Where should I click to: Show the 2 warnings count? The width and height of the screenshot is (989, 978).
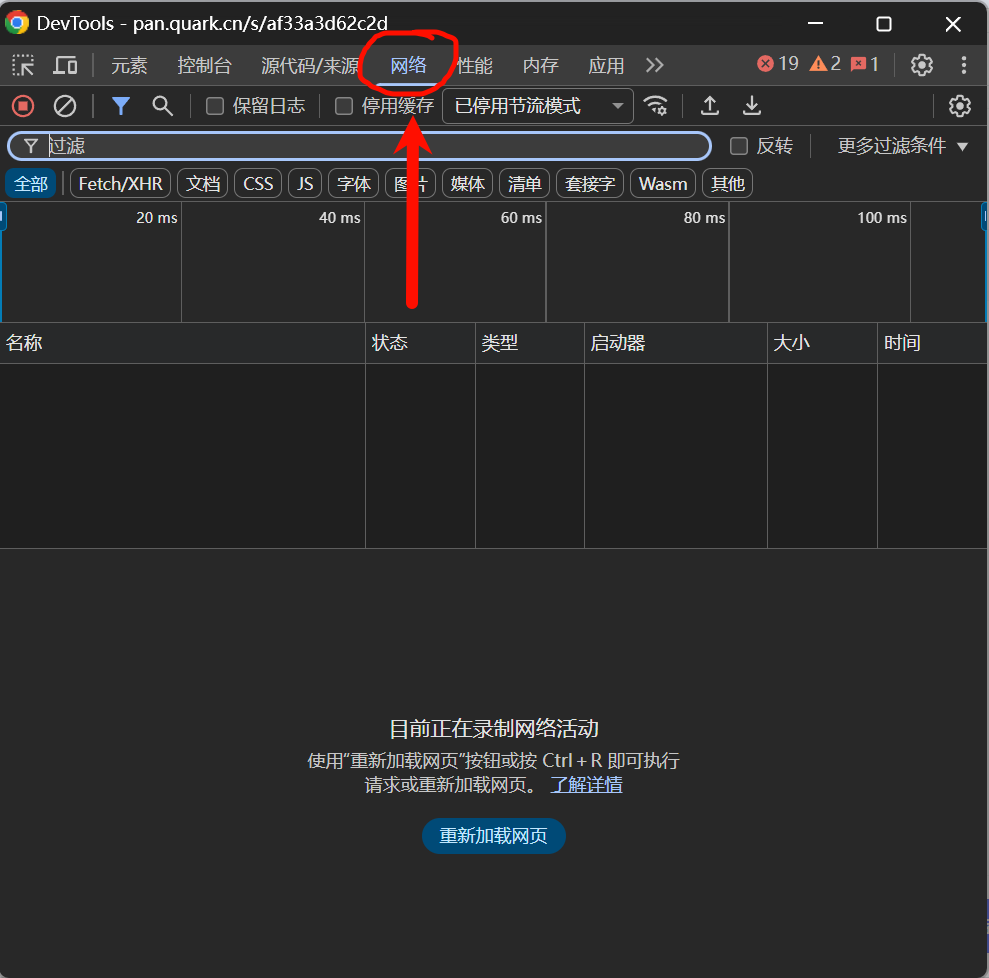click(x=826, y=64)
